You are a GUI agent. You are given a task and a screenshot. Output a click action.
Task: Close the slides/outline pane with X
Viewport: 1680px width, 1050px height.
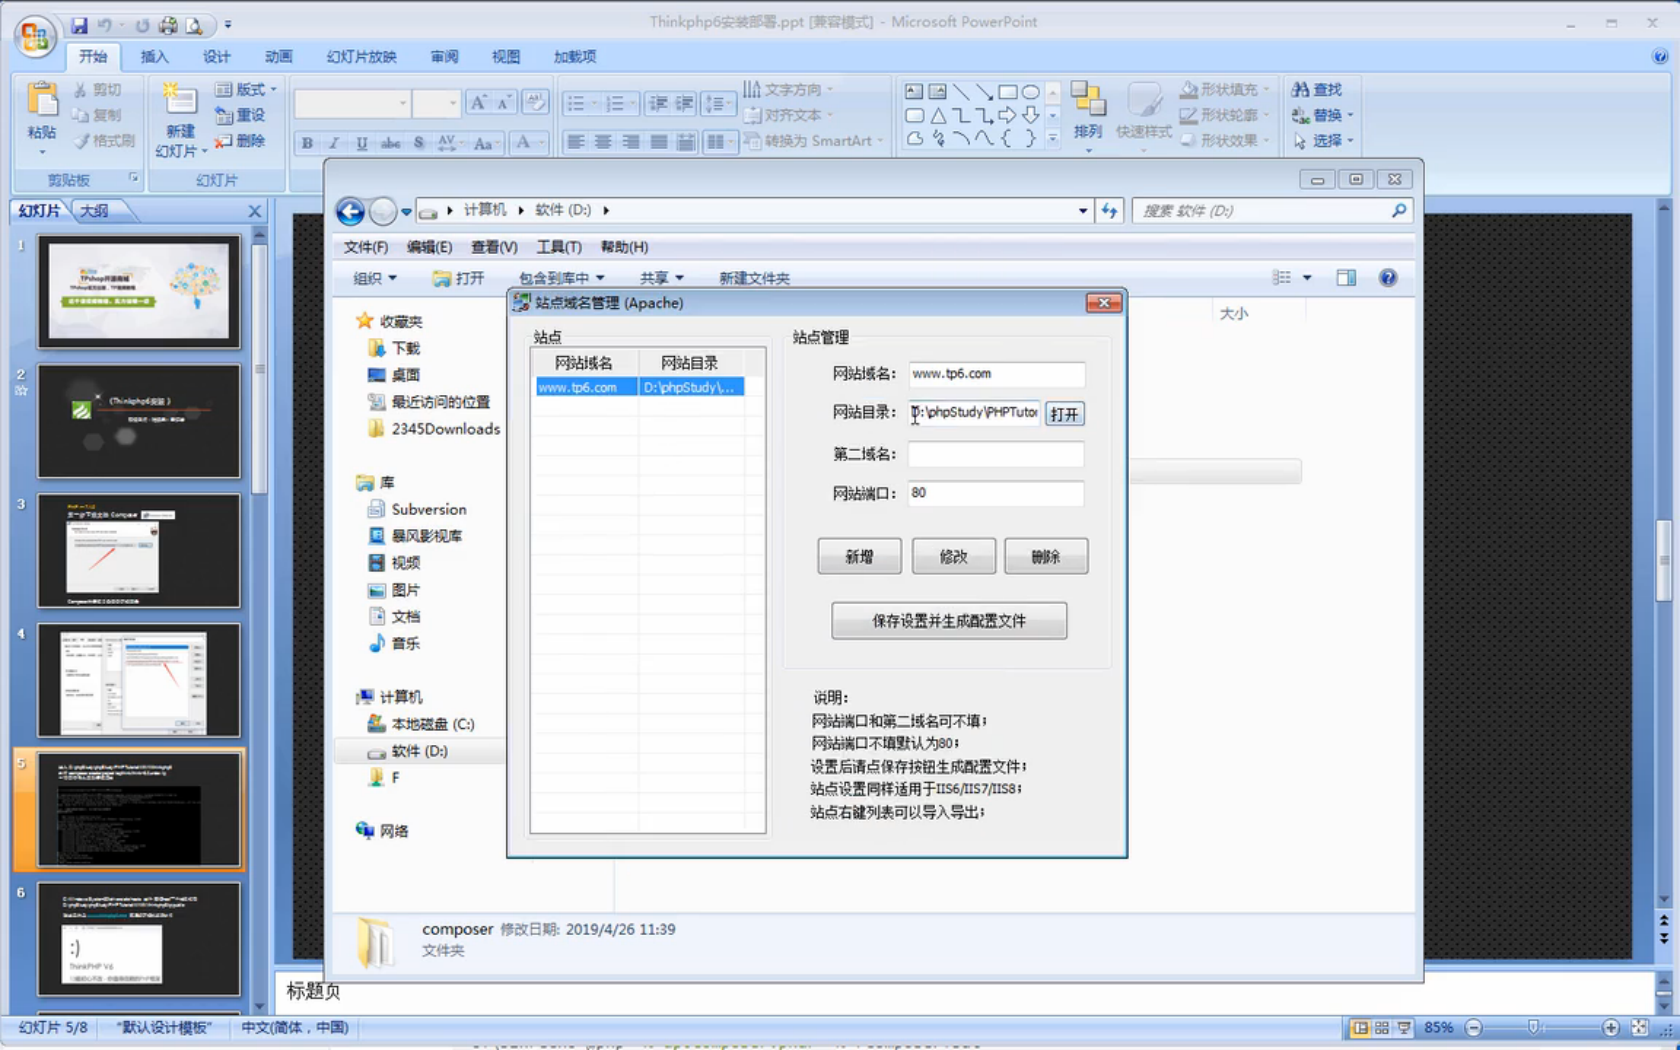(x=254, y=211)
